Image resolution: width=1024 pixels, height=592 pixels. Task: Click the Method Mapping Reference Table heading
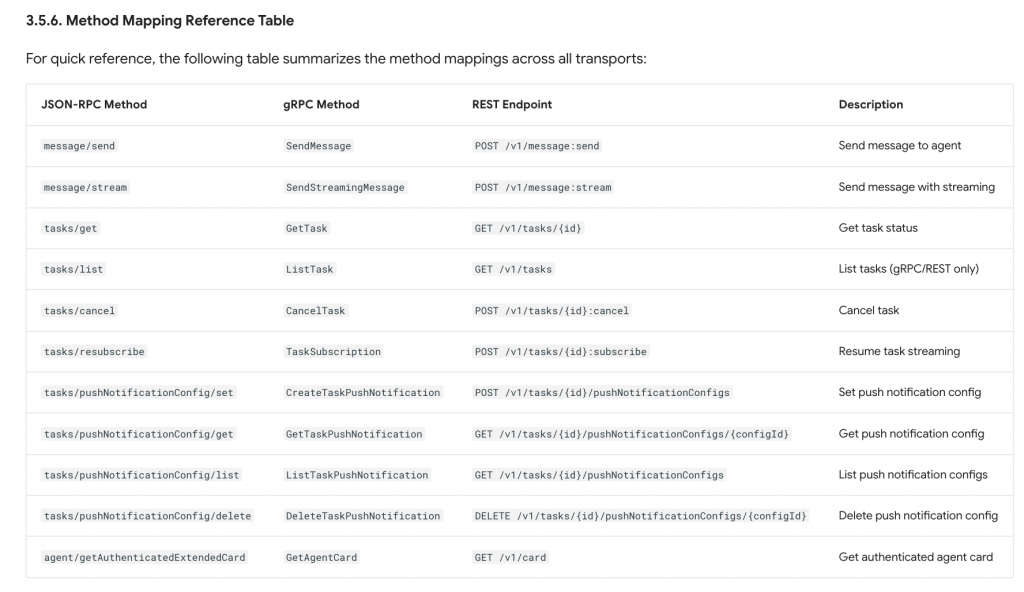160,20
